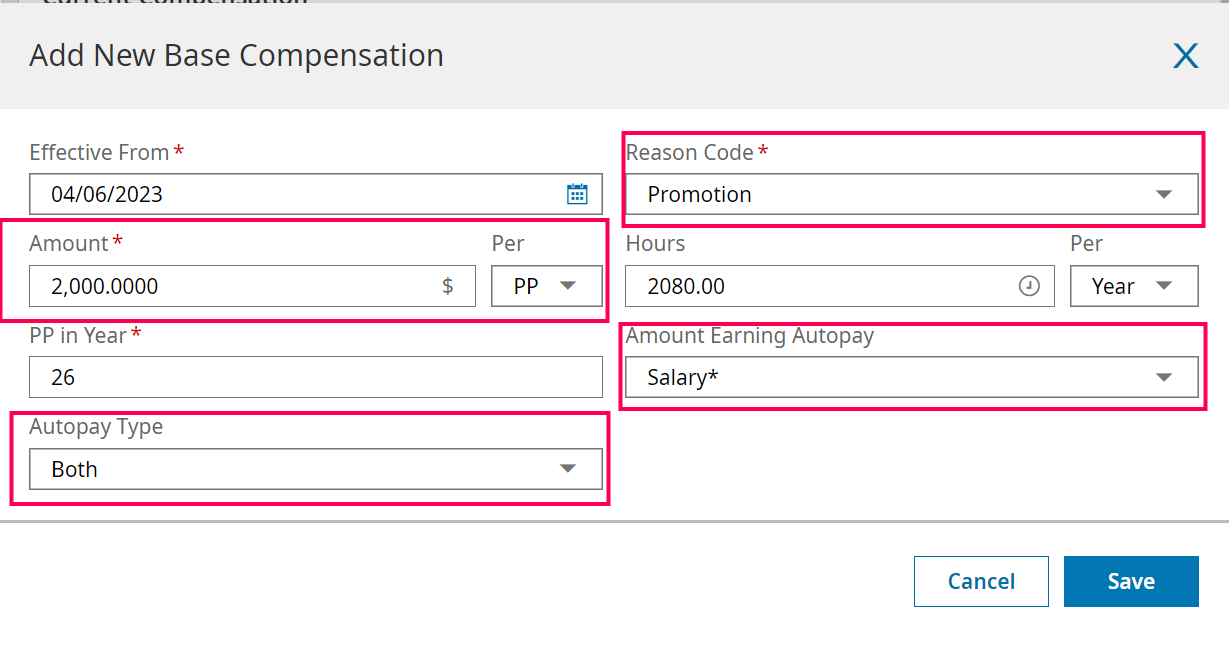Screen dimensions: 1229x651
Task: Click the clock icon in Hours field
Action: [1029, 286]
